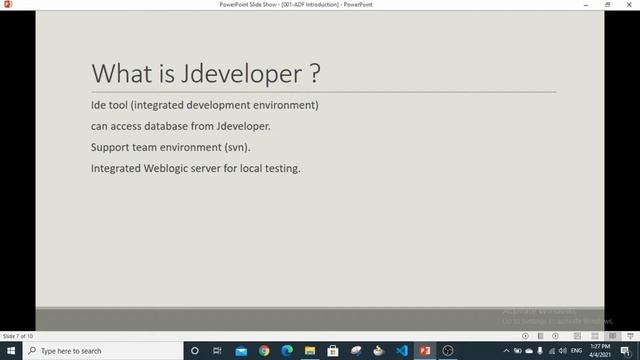
Task: Click 'Slide 7 of 10' status text
Action: pos(18,336)
